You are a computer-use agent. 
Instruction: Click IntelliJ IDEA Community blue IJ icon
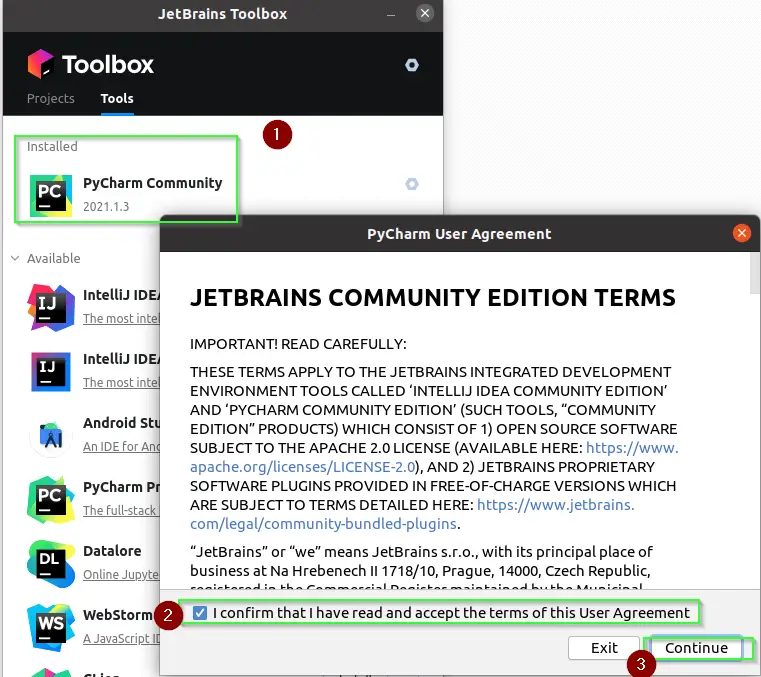click(50, 372)
